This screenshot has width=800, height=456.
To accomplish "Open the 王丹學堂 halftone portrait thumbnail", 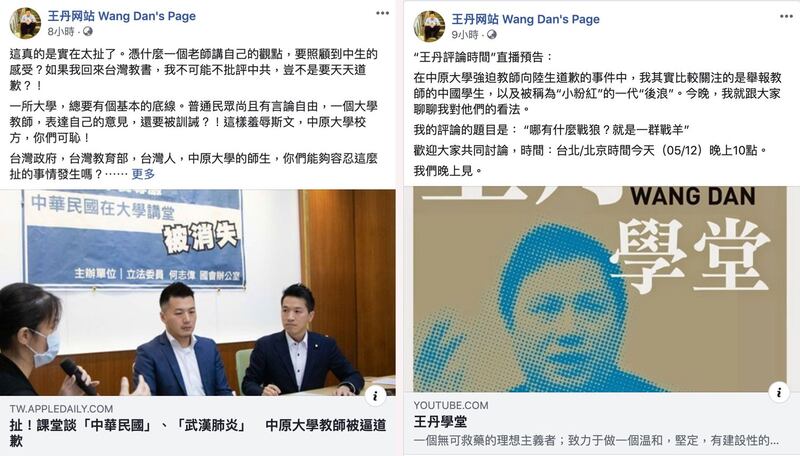I will pyautogui.click(x=600, y=289).
